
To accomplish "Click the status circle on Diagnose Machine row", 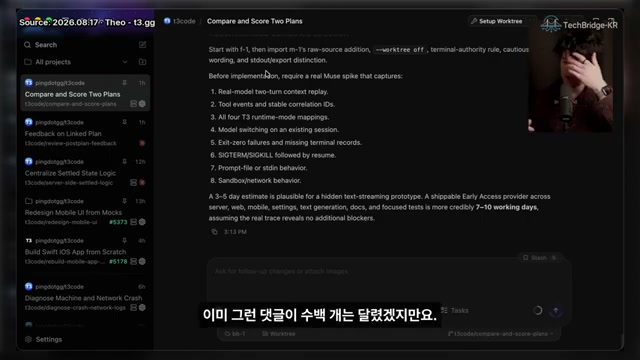I will pos(142,308).
